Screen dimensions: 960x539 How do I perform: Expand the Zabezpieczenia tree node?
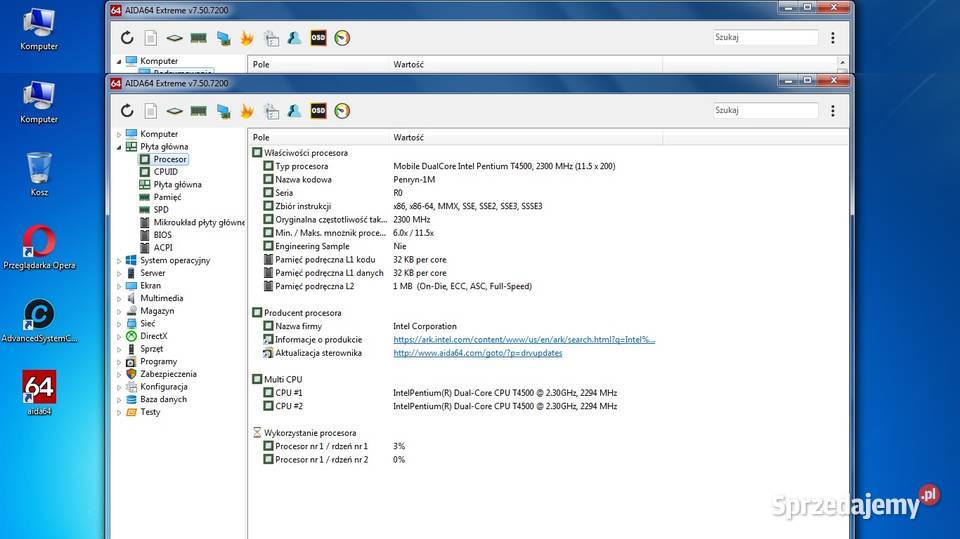pos(119,374)
